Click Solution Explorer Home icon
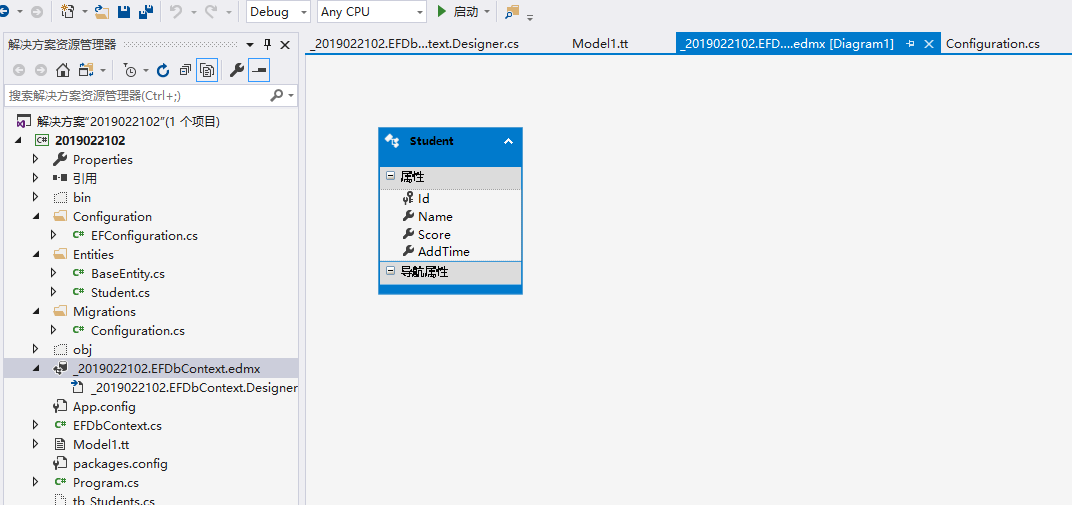Screen dimensions: 1072x505 pos(63,70)
